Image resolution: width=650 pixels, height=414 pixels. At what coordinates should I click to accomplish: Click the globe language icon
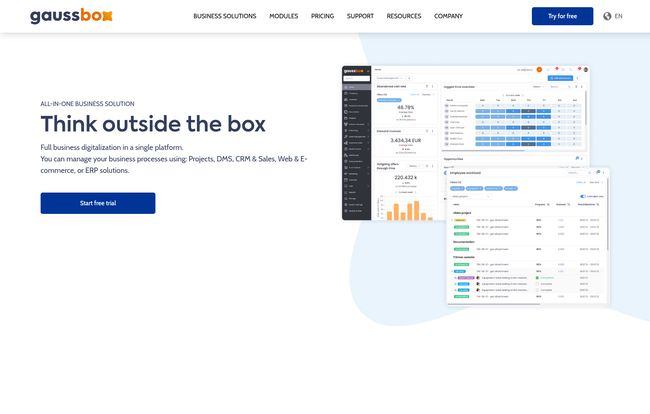coord(607,16)
